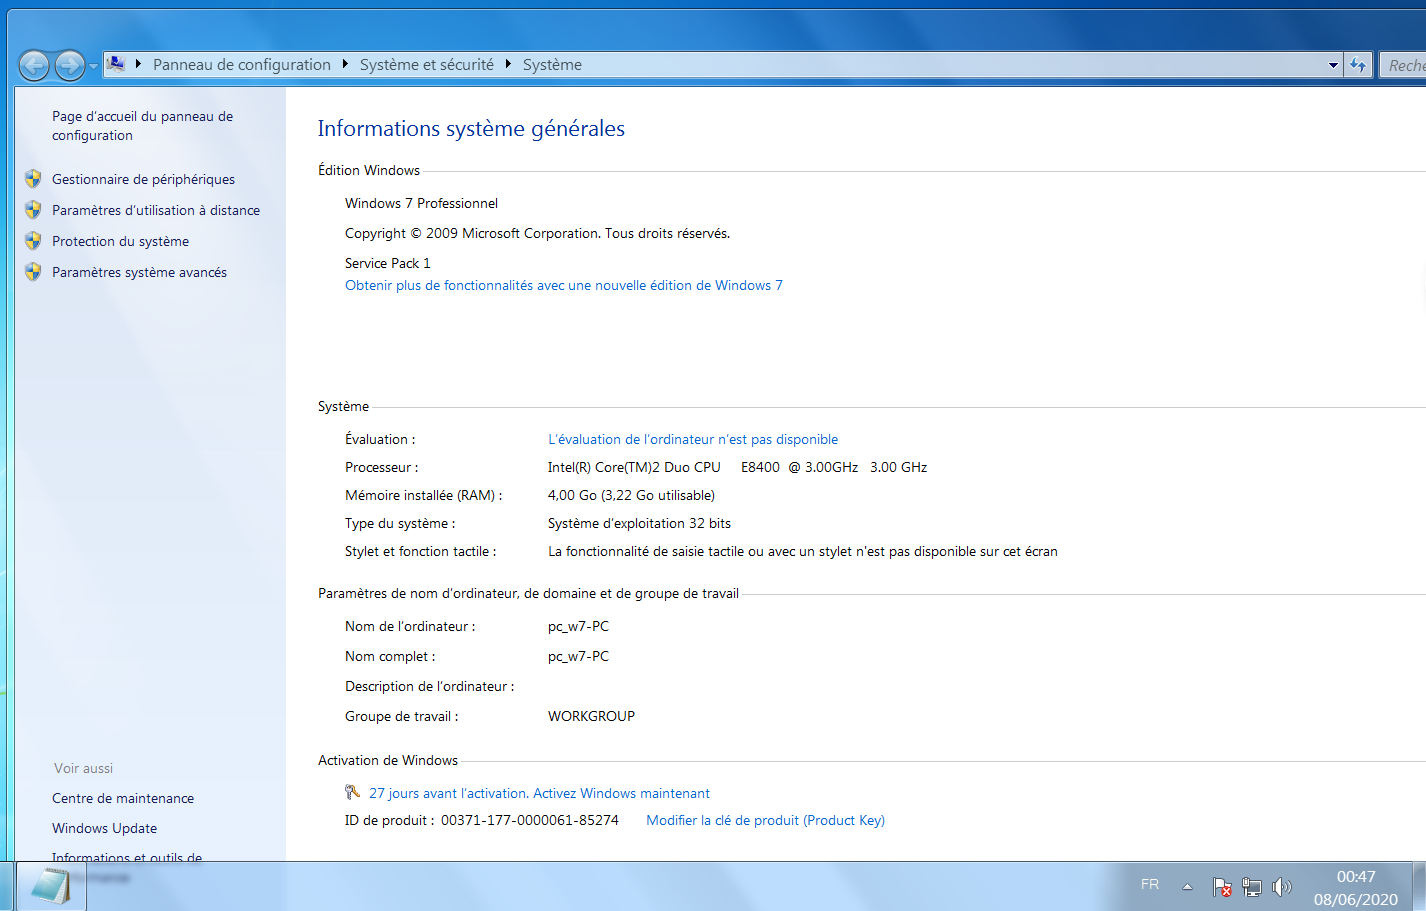Click the Show desktop button at taskbar end
The height and width of the screenshot is (911, 1426).
pyautogui.click(x=1419, y=887)
